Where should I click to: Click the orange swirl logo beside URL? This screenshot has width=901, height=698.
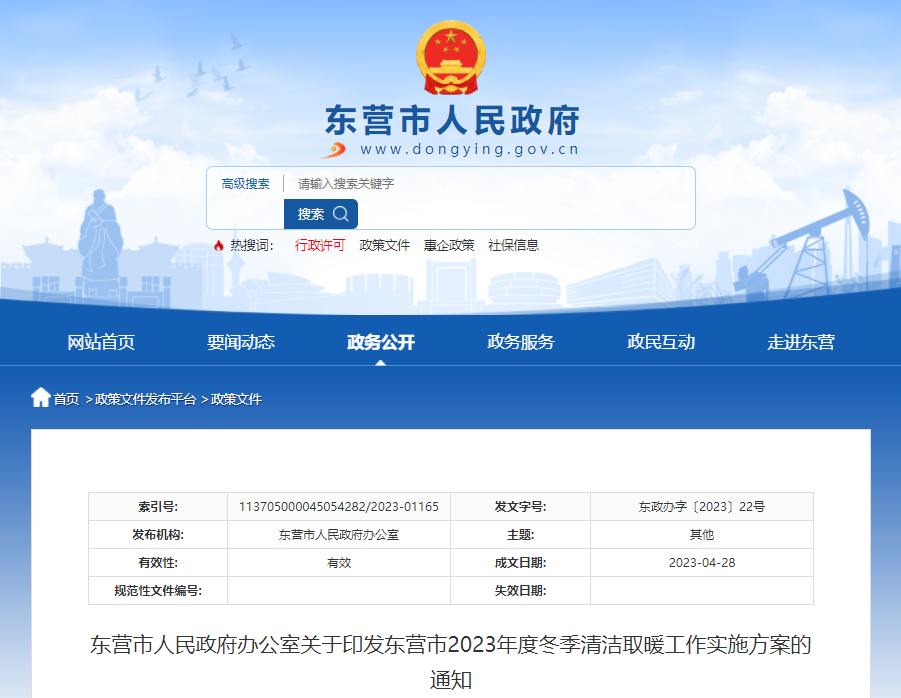click(x=333, y=150)
